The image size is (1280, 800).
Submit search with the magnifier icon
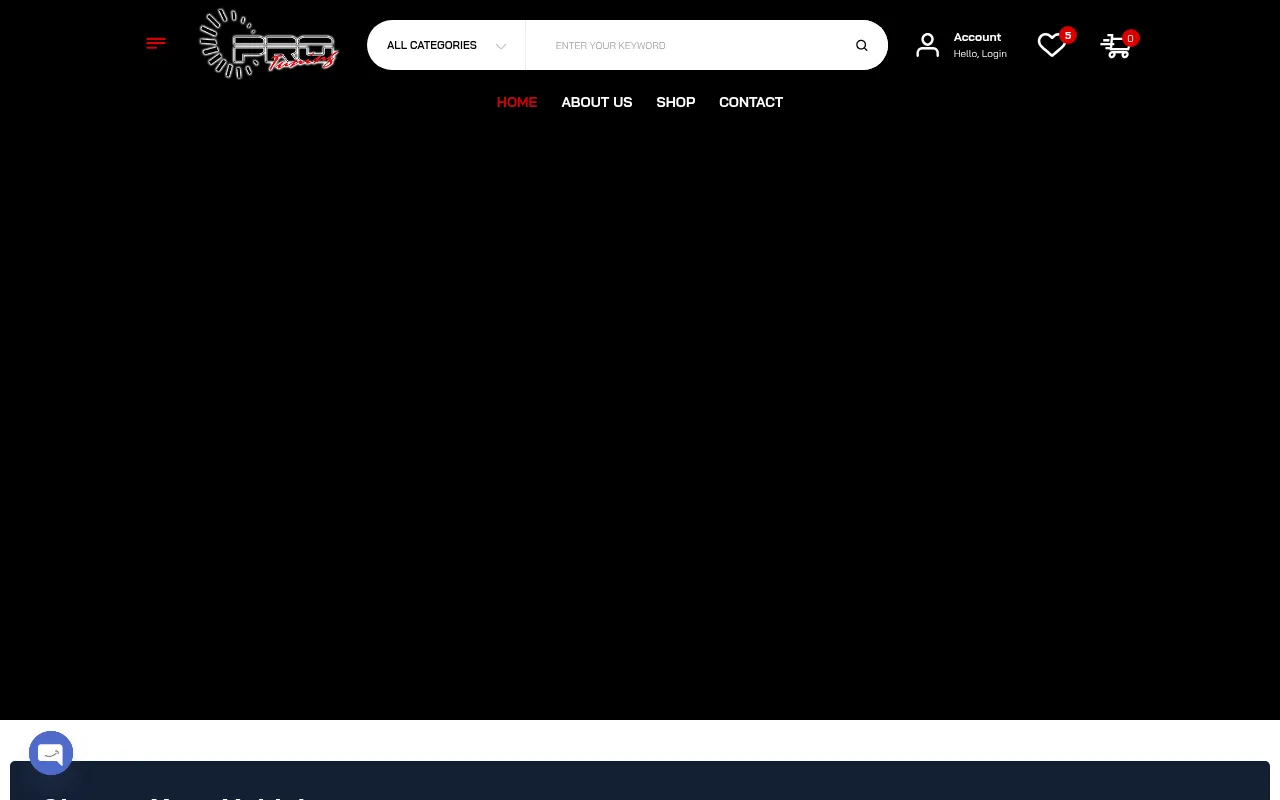point(861,45)
